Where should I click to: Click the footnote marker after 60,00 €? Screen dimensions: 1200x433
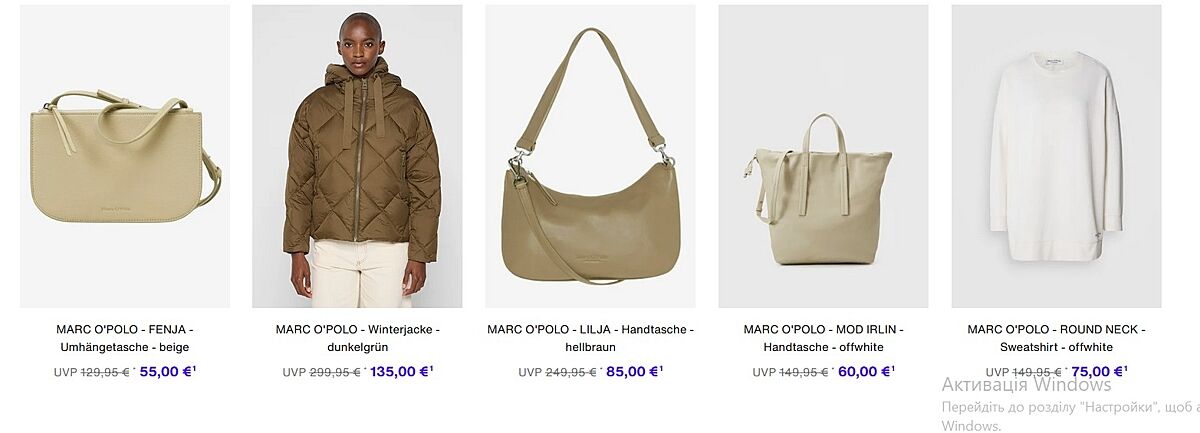click(894, 368)
